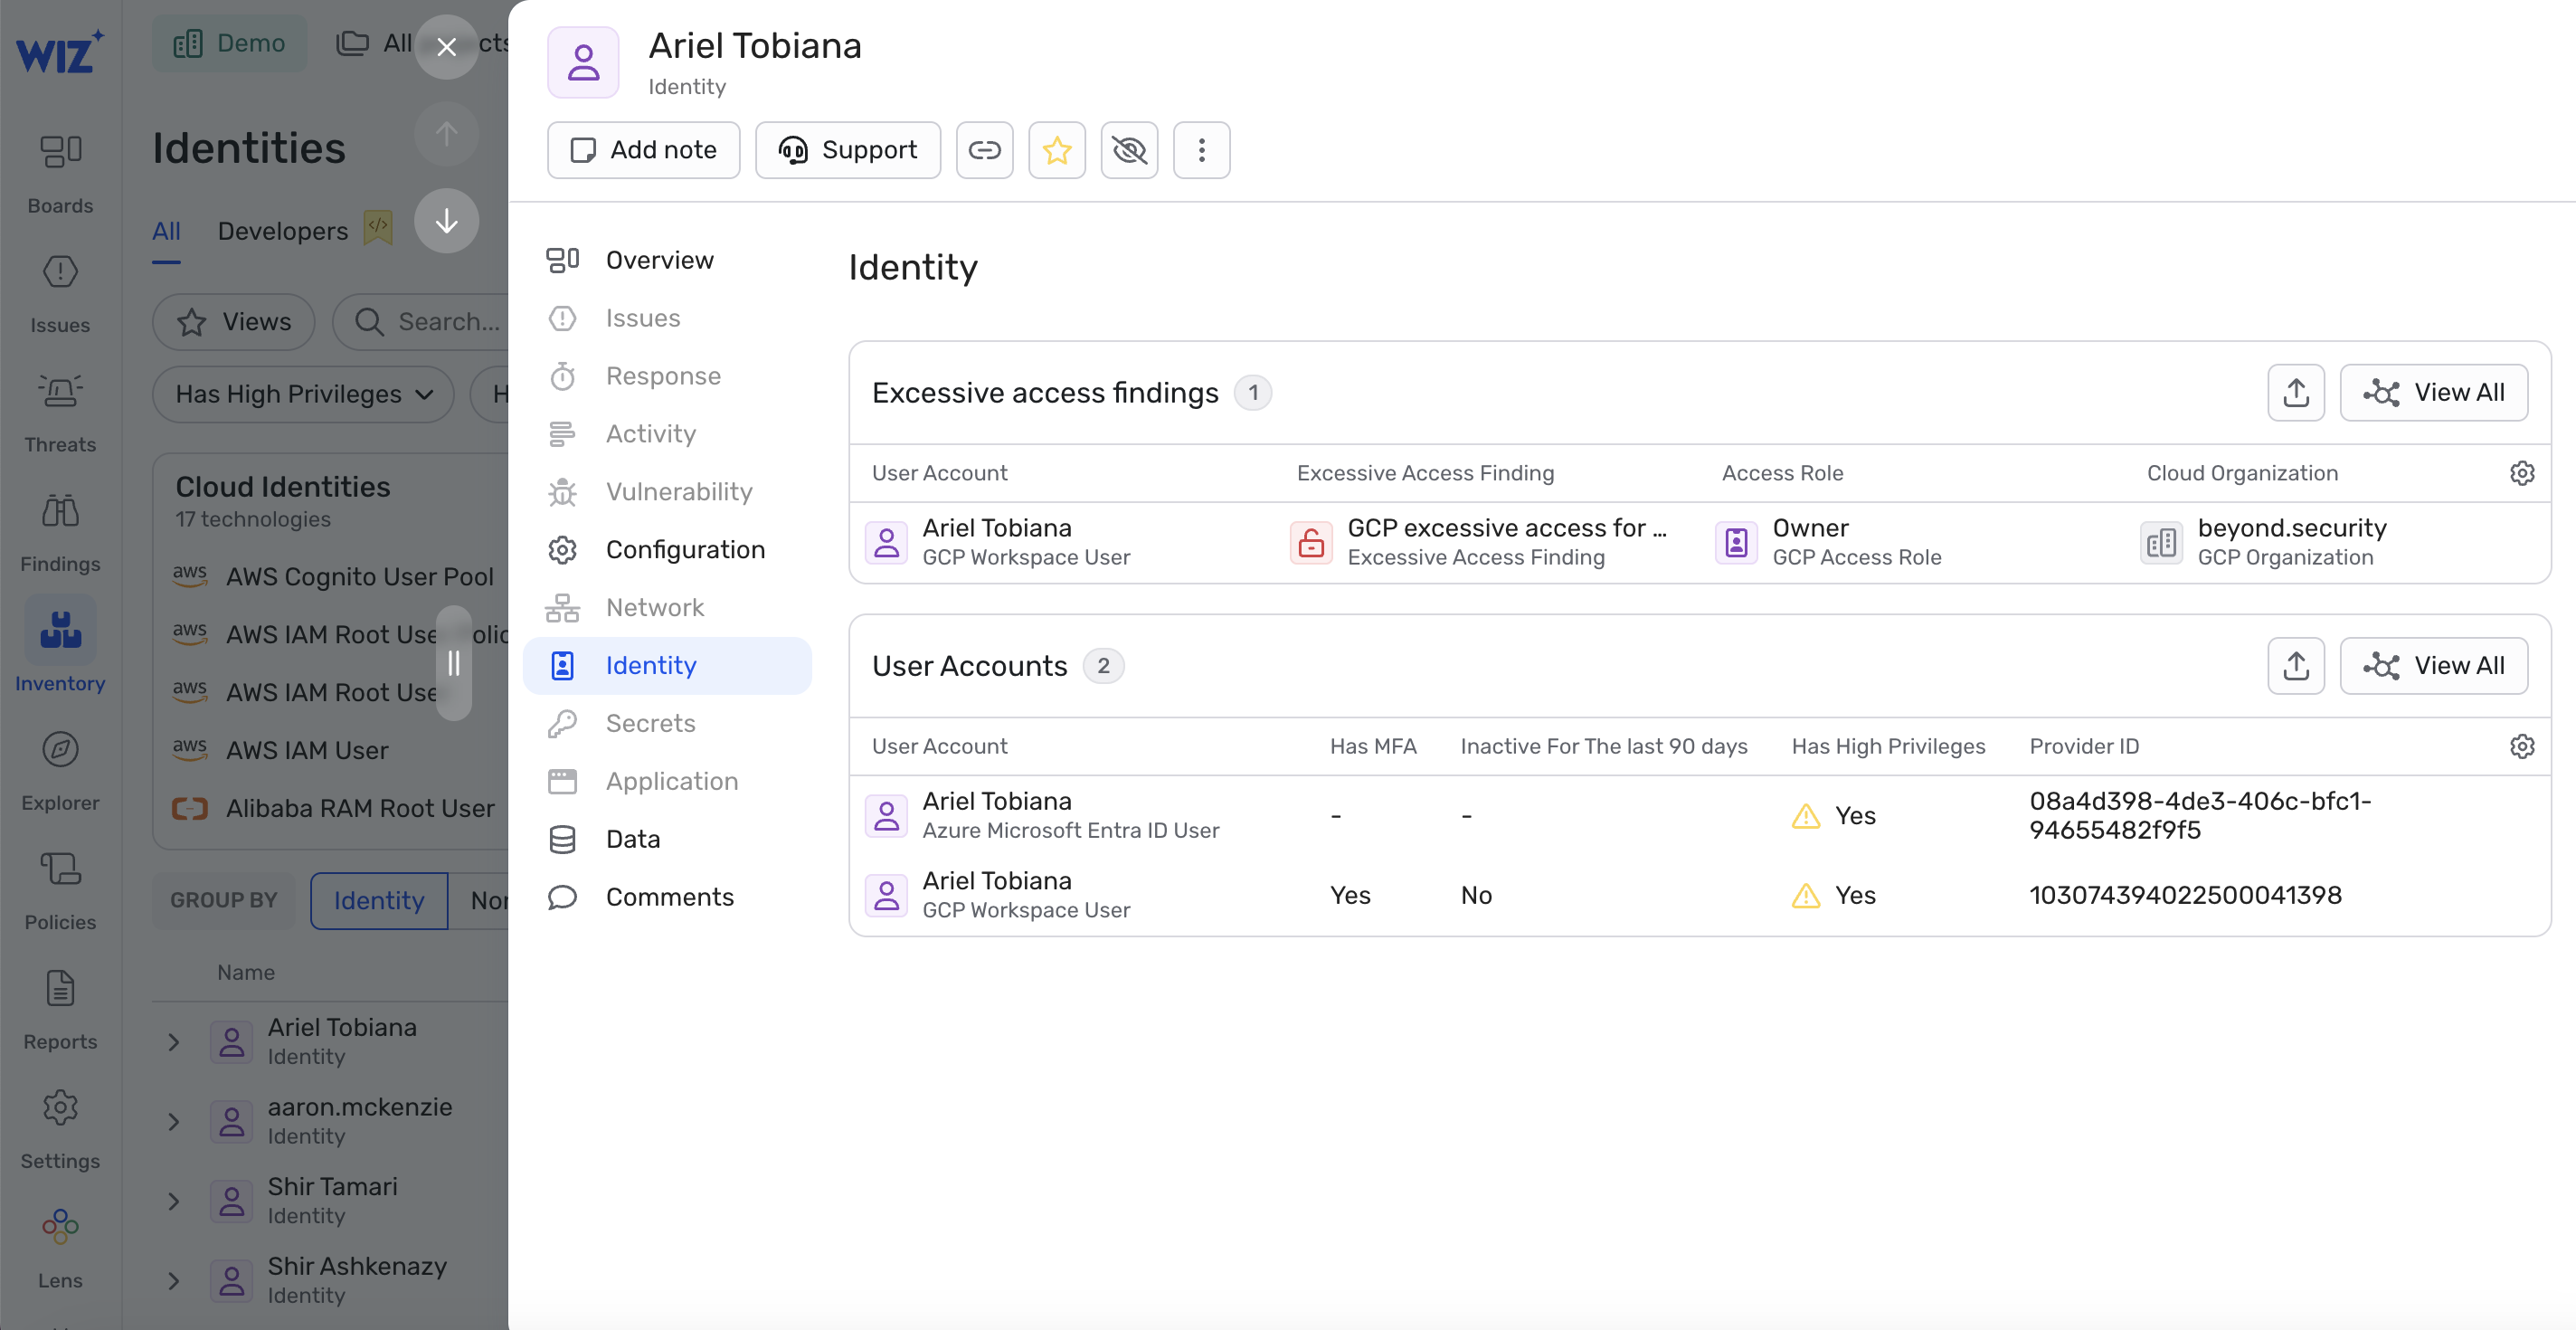The height and width of the screenshot is (1330, 2576).
Task: Export Excessive access findings table
Action: [x=2296, y=393]
